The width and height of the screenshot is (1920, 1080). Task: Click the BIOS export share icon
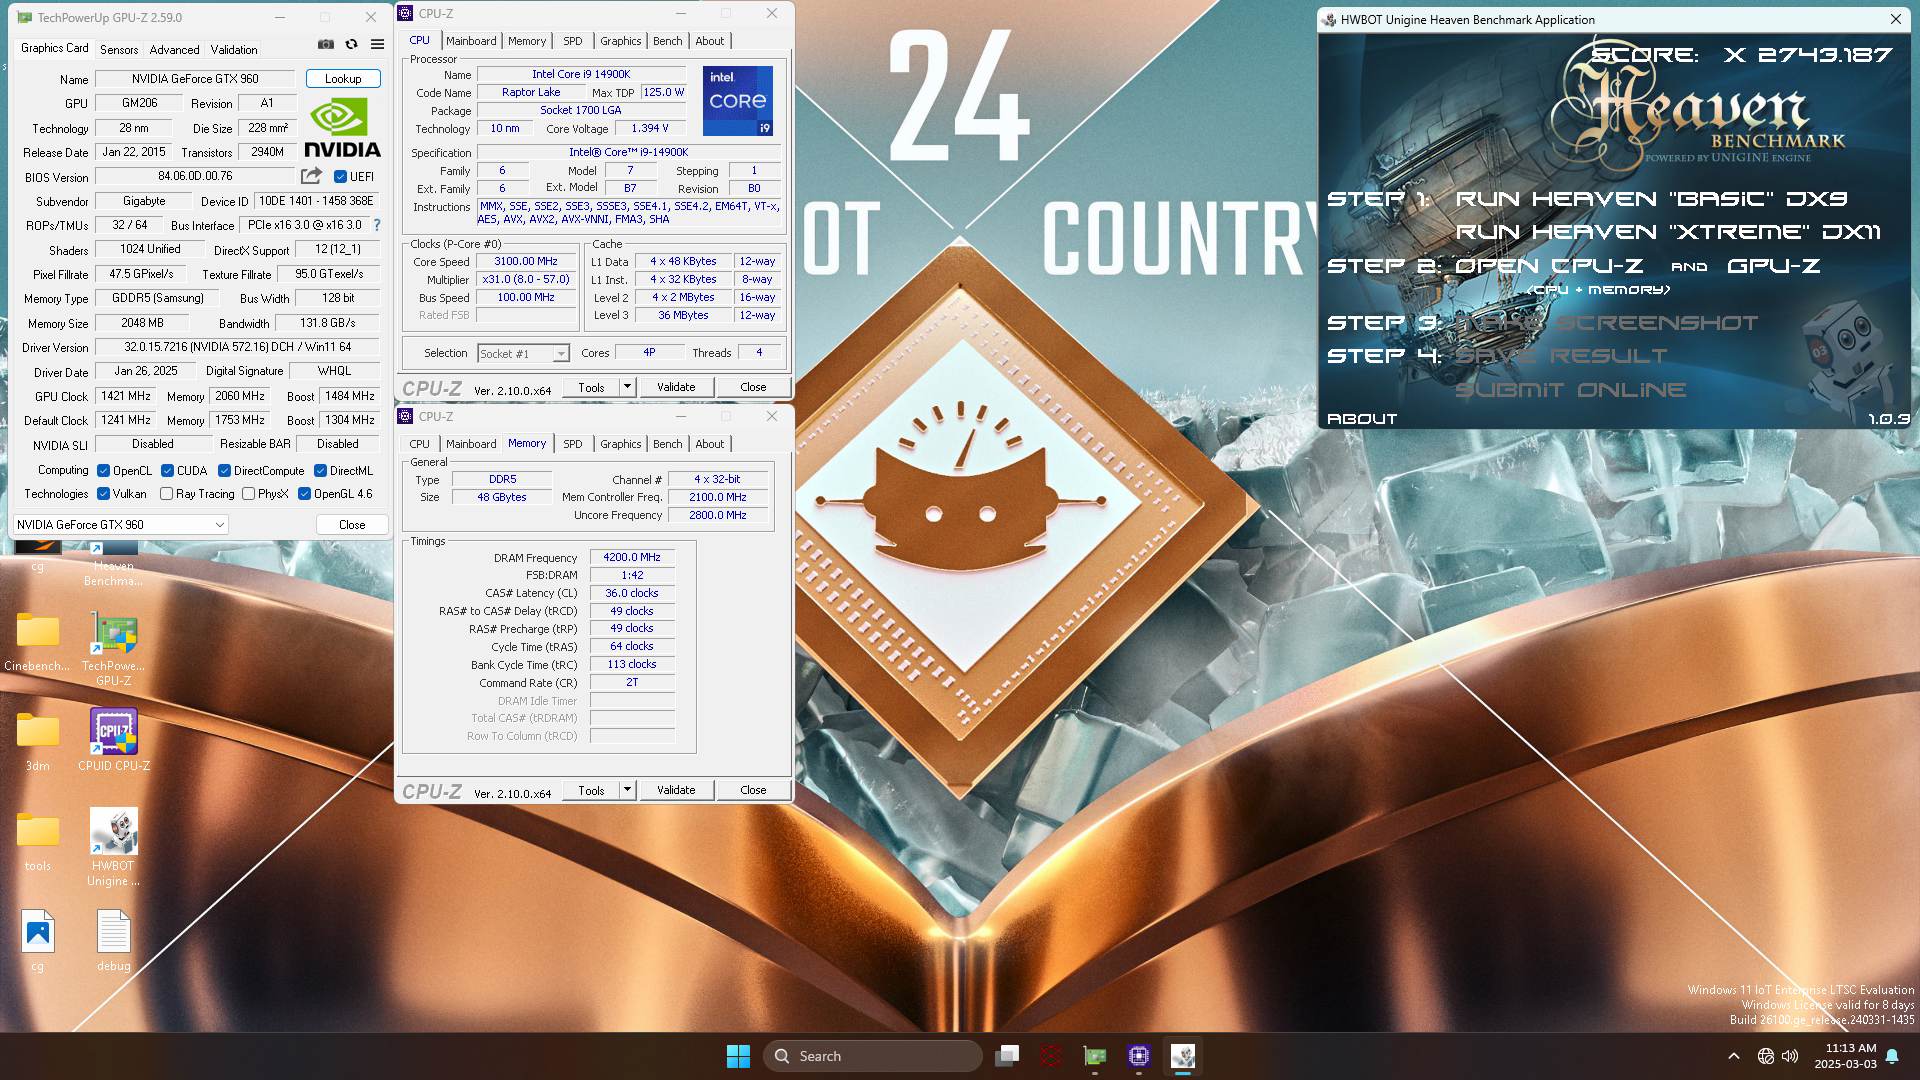(312, 176)
